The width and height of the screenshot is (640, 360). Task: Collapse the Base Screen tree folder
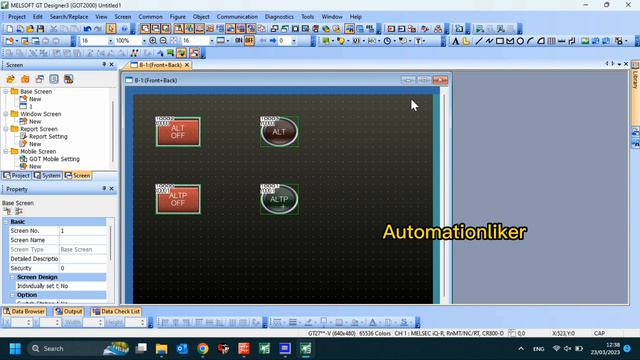pos(6,91)
